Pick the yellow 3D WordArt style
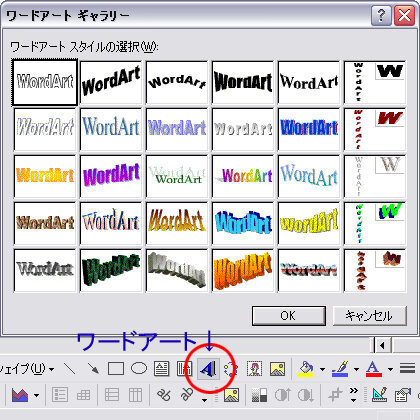This screenshot has height=420, width=420. click(309, 223)
